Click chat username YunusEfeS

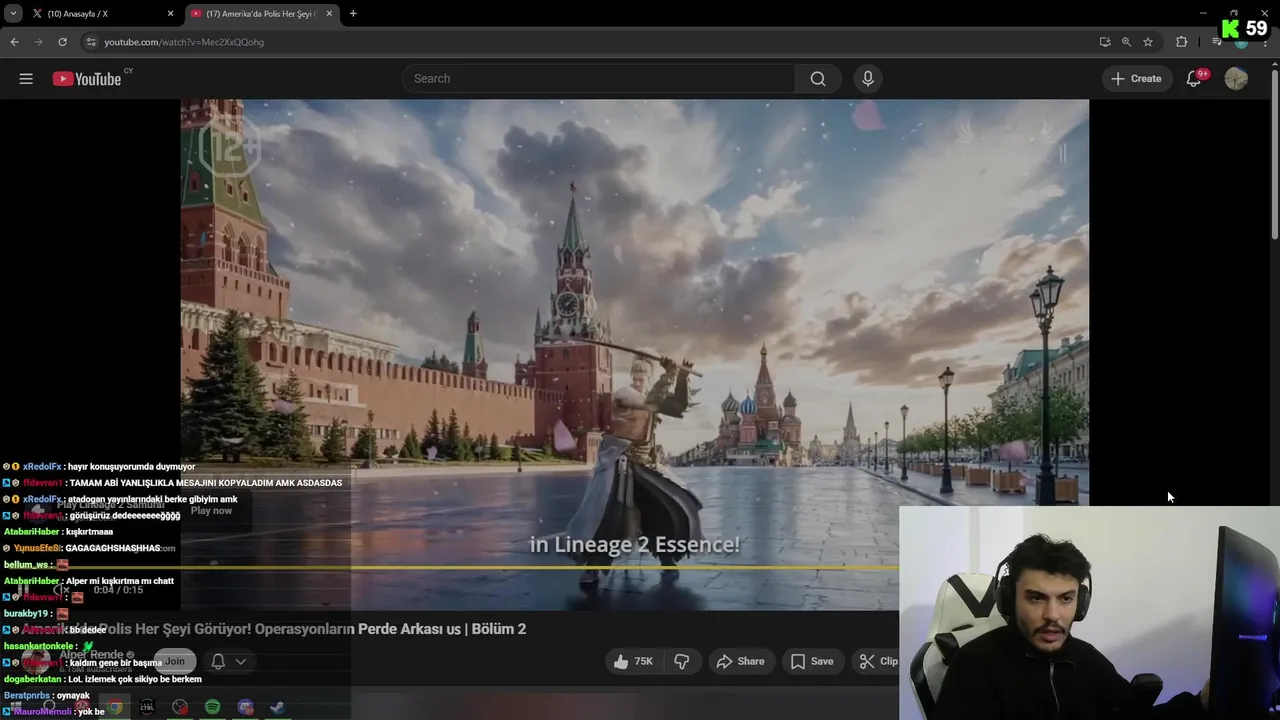click(37, 548)
